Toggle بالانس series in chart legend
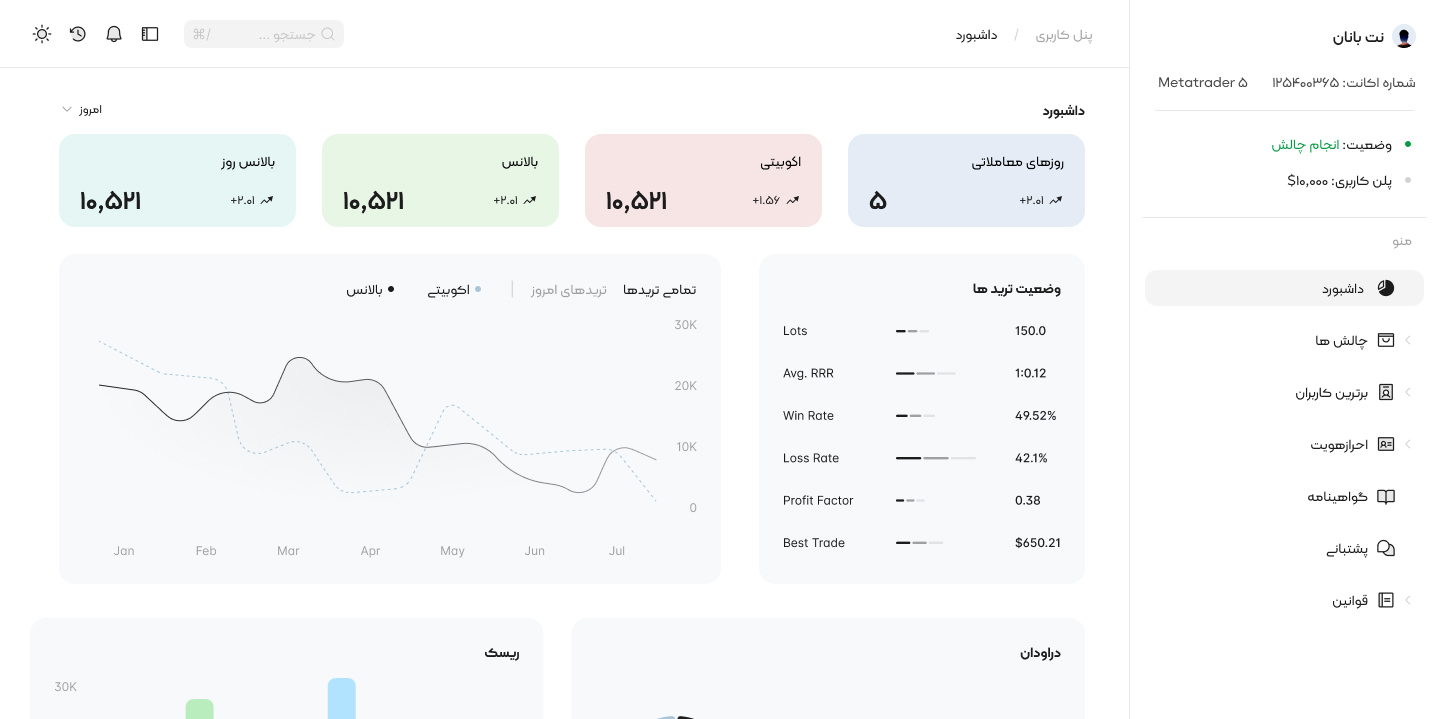1440x719 pixels. point(370,290)
